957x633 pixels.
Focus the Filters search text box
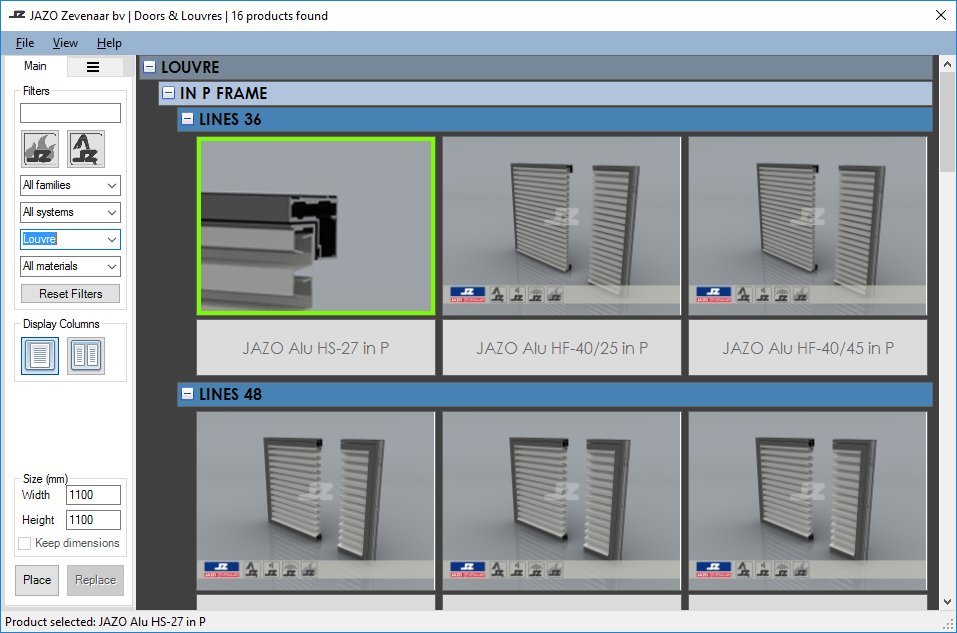click(x=70, y=113)
